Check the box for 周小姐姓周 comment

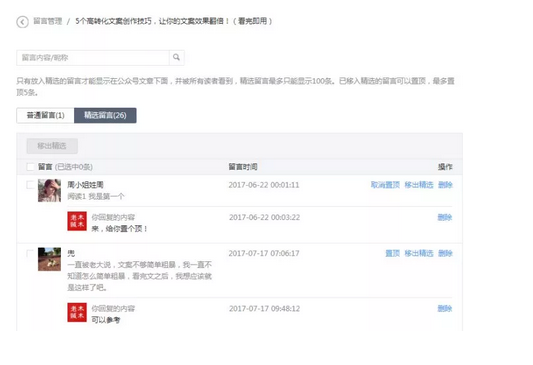coord(30,185)
